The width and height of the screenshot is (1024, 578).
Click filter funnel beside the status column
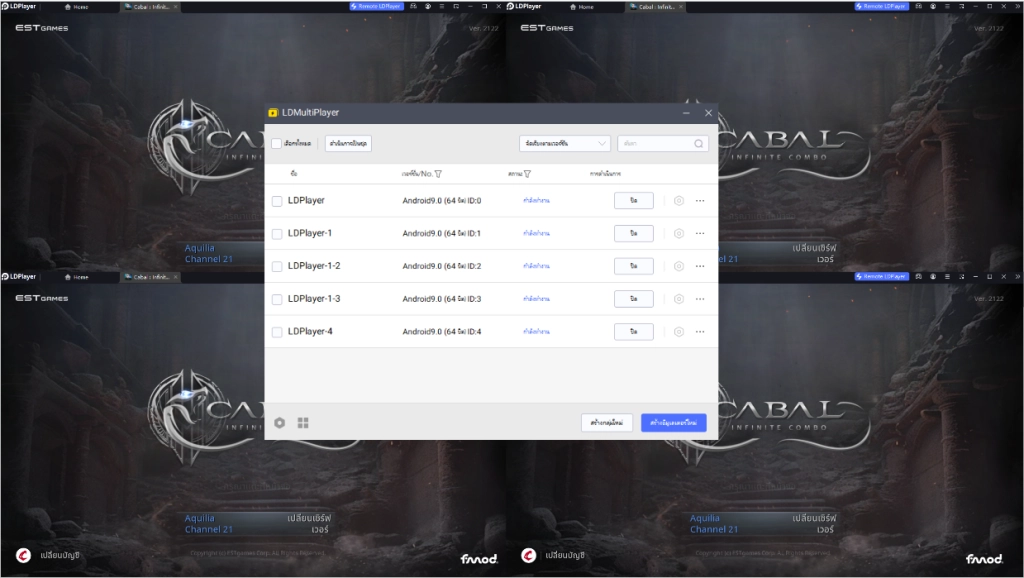pyautogui.click(x=527, y=174)
